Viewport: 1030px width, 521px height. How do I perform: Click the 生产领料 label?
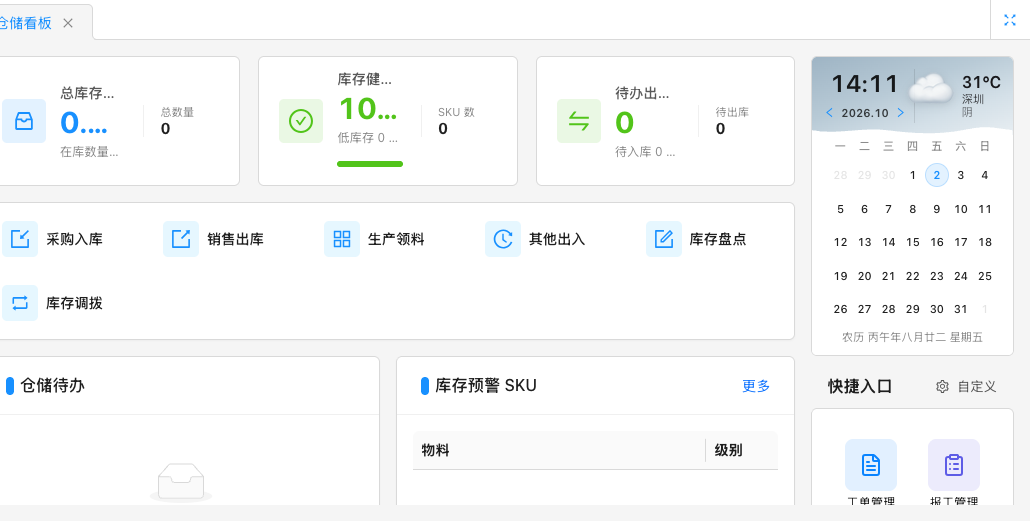click(x=396, y=239)
